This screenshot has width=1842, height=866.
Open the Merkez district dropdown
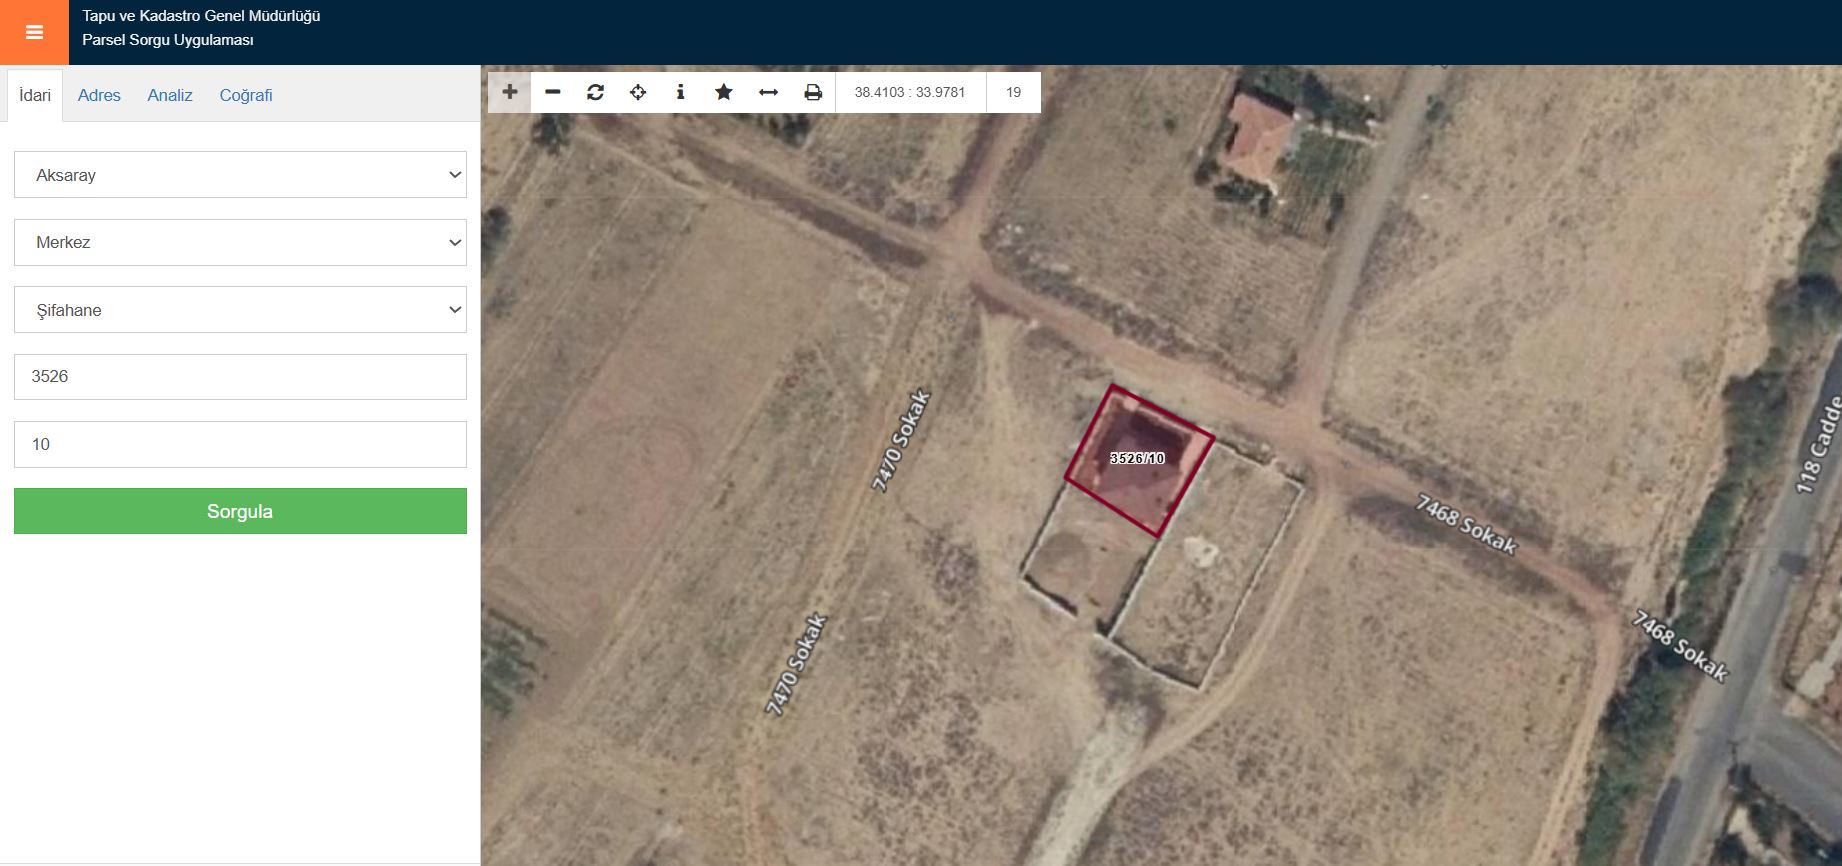tap(240, 242)
